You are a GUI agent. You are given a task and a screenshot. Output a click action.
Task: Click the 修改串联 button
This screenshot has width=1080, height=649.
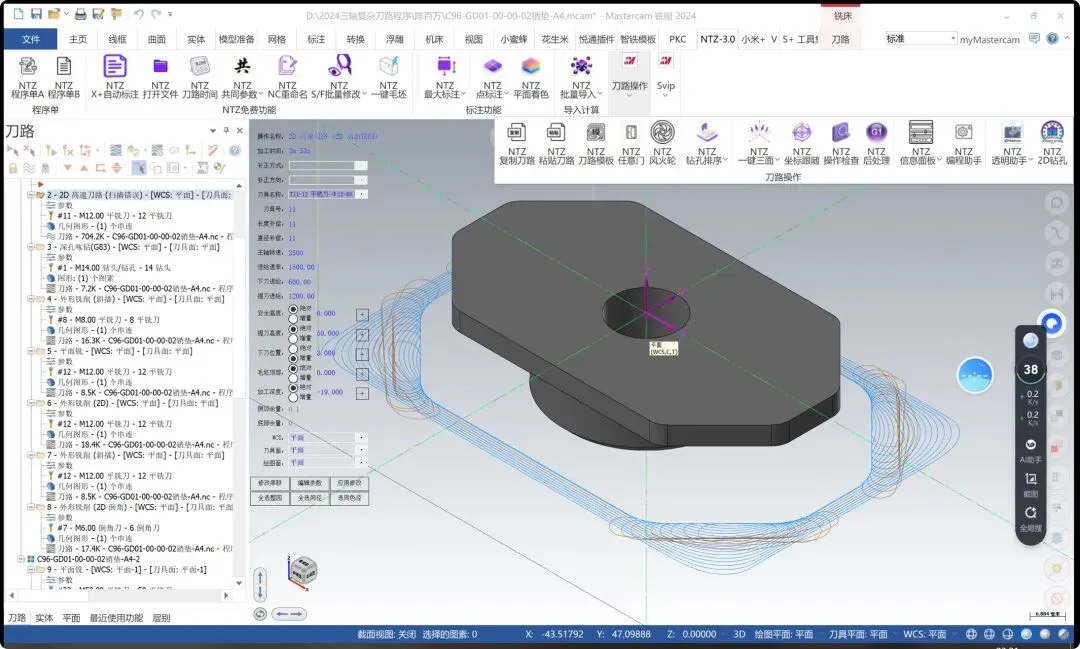pyautogui.click(x=269, y=483)
